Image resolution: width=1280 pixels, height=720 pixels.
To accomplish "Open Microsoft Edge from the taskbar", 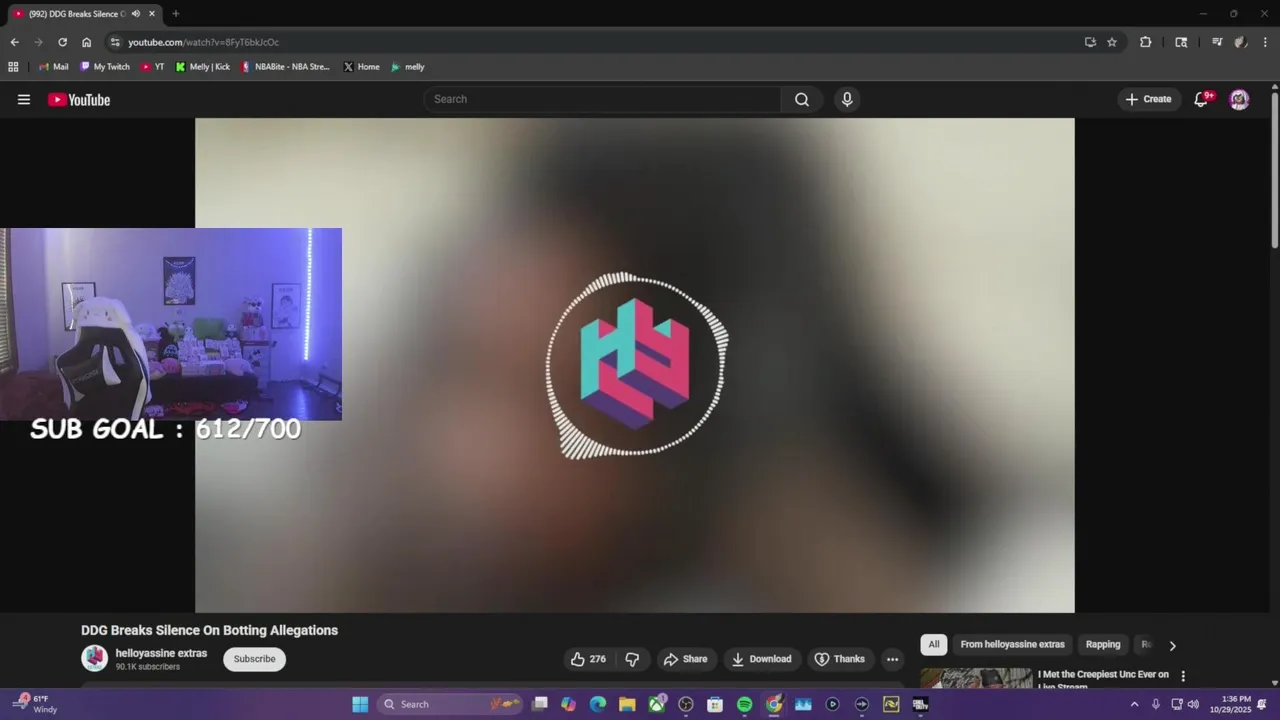I will (598, 704).
